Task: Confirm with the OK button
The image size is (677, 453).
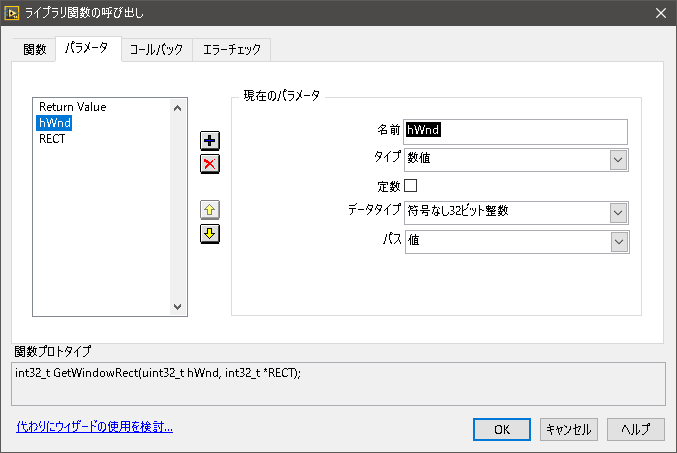Action: (x=502, y=429)
